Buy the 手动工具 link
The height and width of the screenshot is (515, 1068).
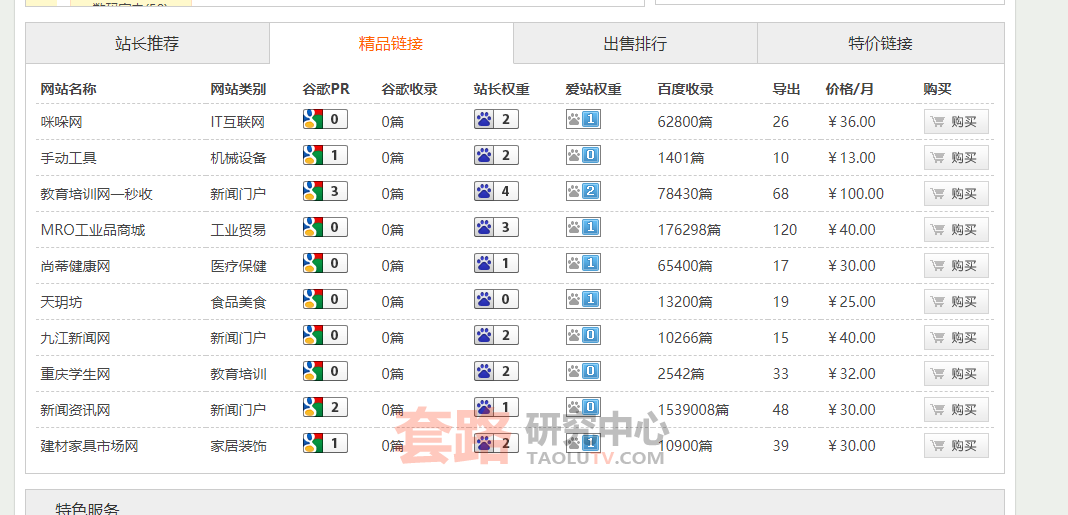[956, 158]
